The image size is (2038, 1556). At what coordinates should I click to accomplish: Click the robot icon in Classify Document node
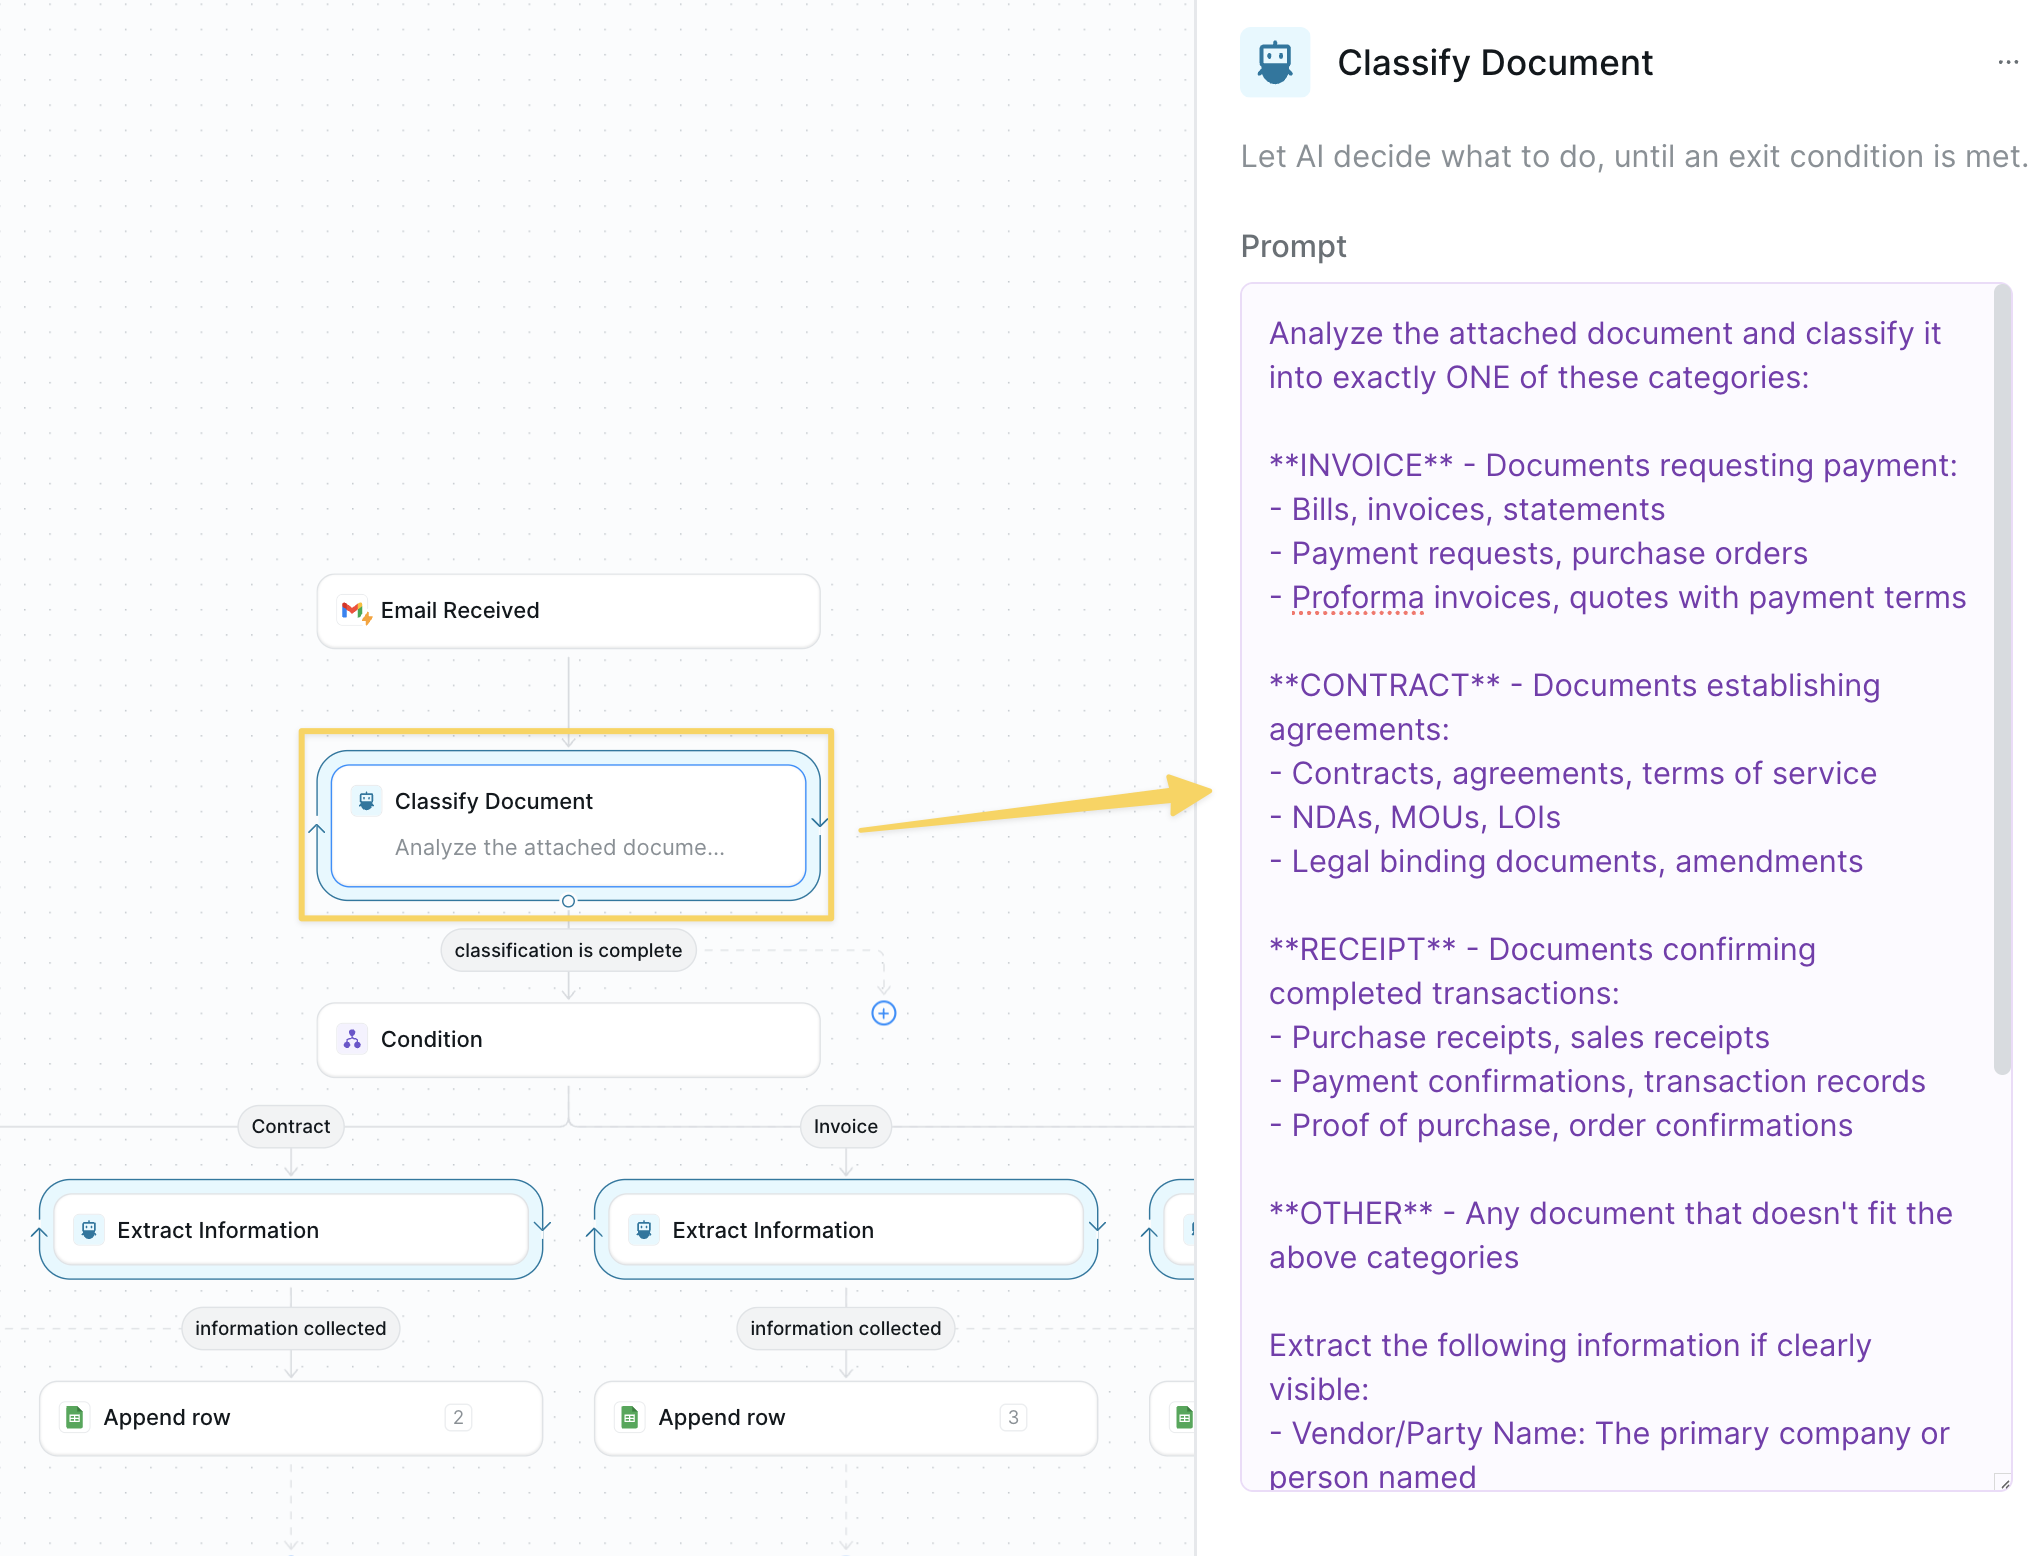click(366, 801)
